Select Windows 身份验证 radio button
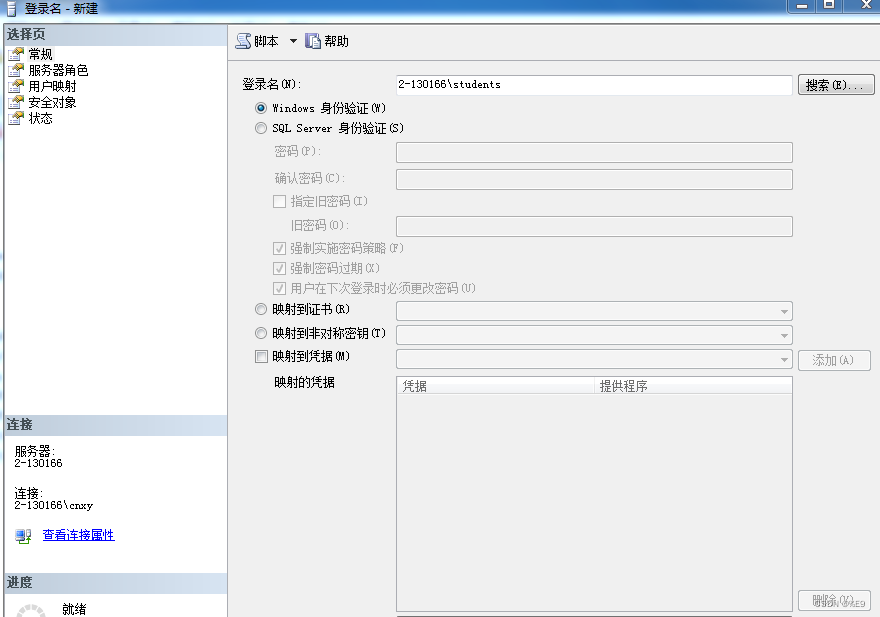 (x=261, y=108)
